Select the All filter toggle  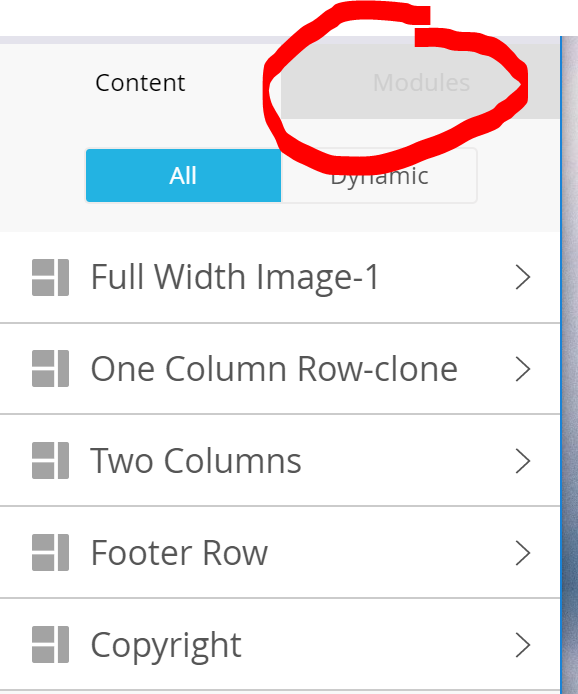183,176
